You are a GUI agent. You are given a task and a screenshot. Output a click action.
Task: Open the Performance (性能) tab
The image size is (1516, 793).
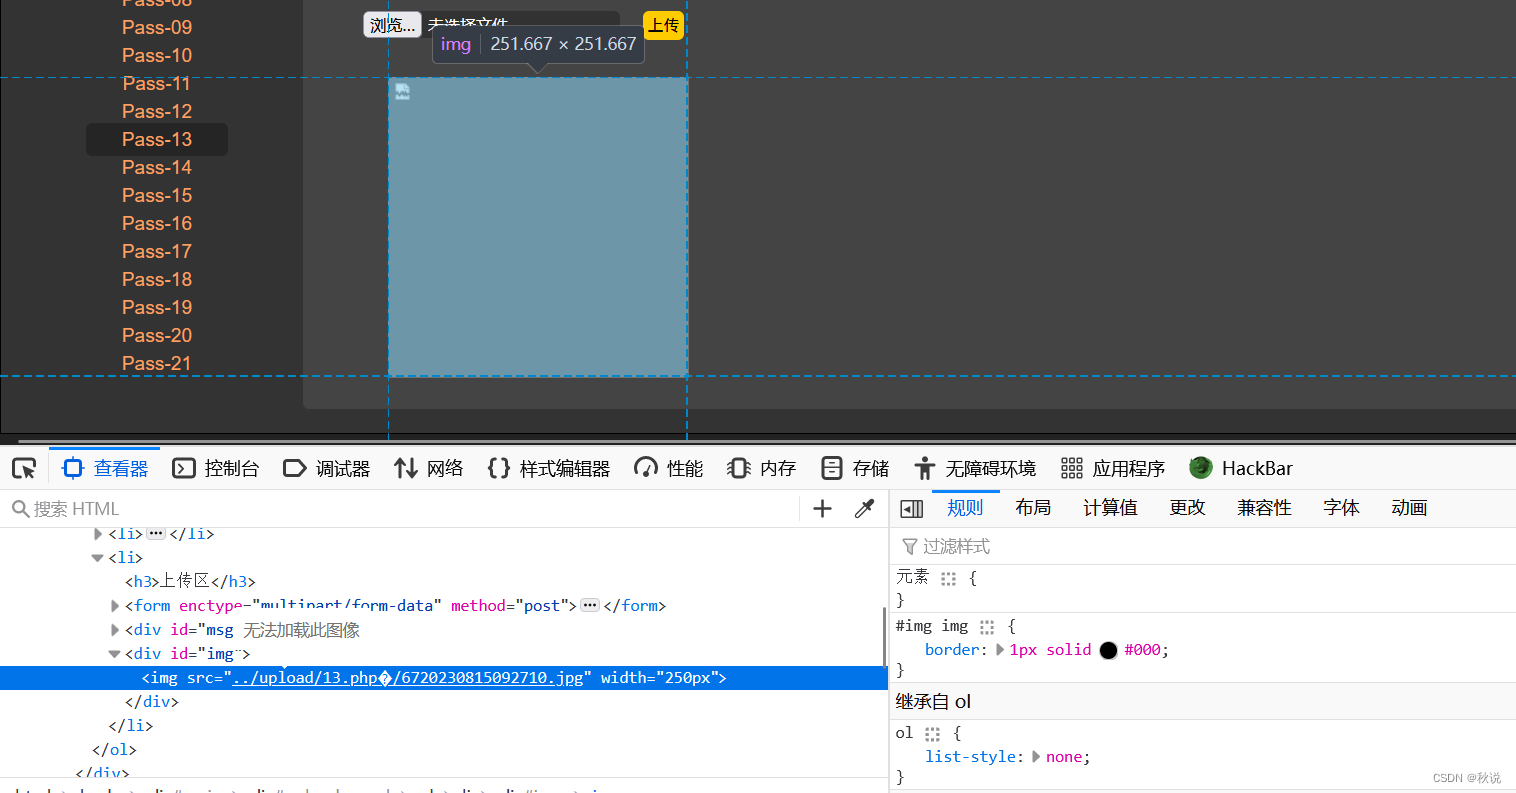pos(669,468)
